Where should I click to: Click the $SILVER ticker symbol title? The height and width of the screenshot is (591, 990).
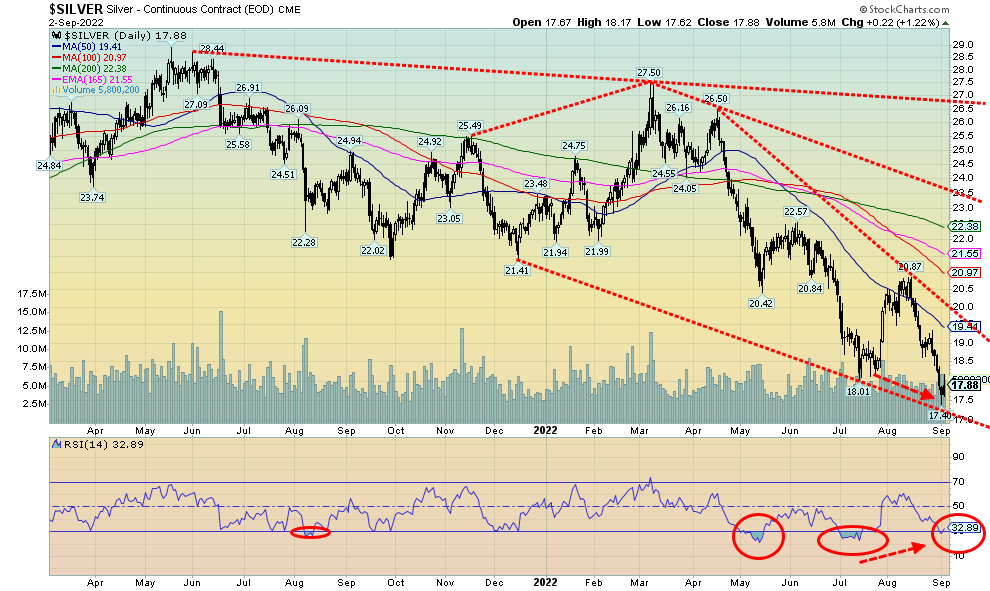tap(75, 10)
